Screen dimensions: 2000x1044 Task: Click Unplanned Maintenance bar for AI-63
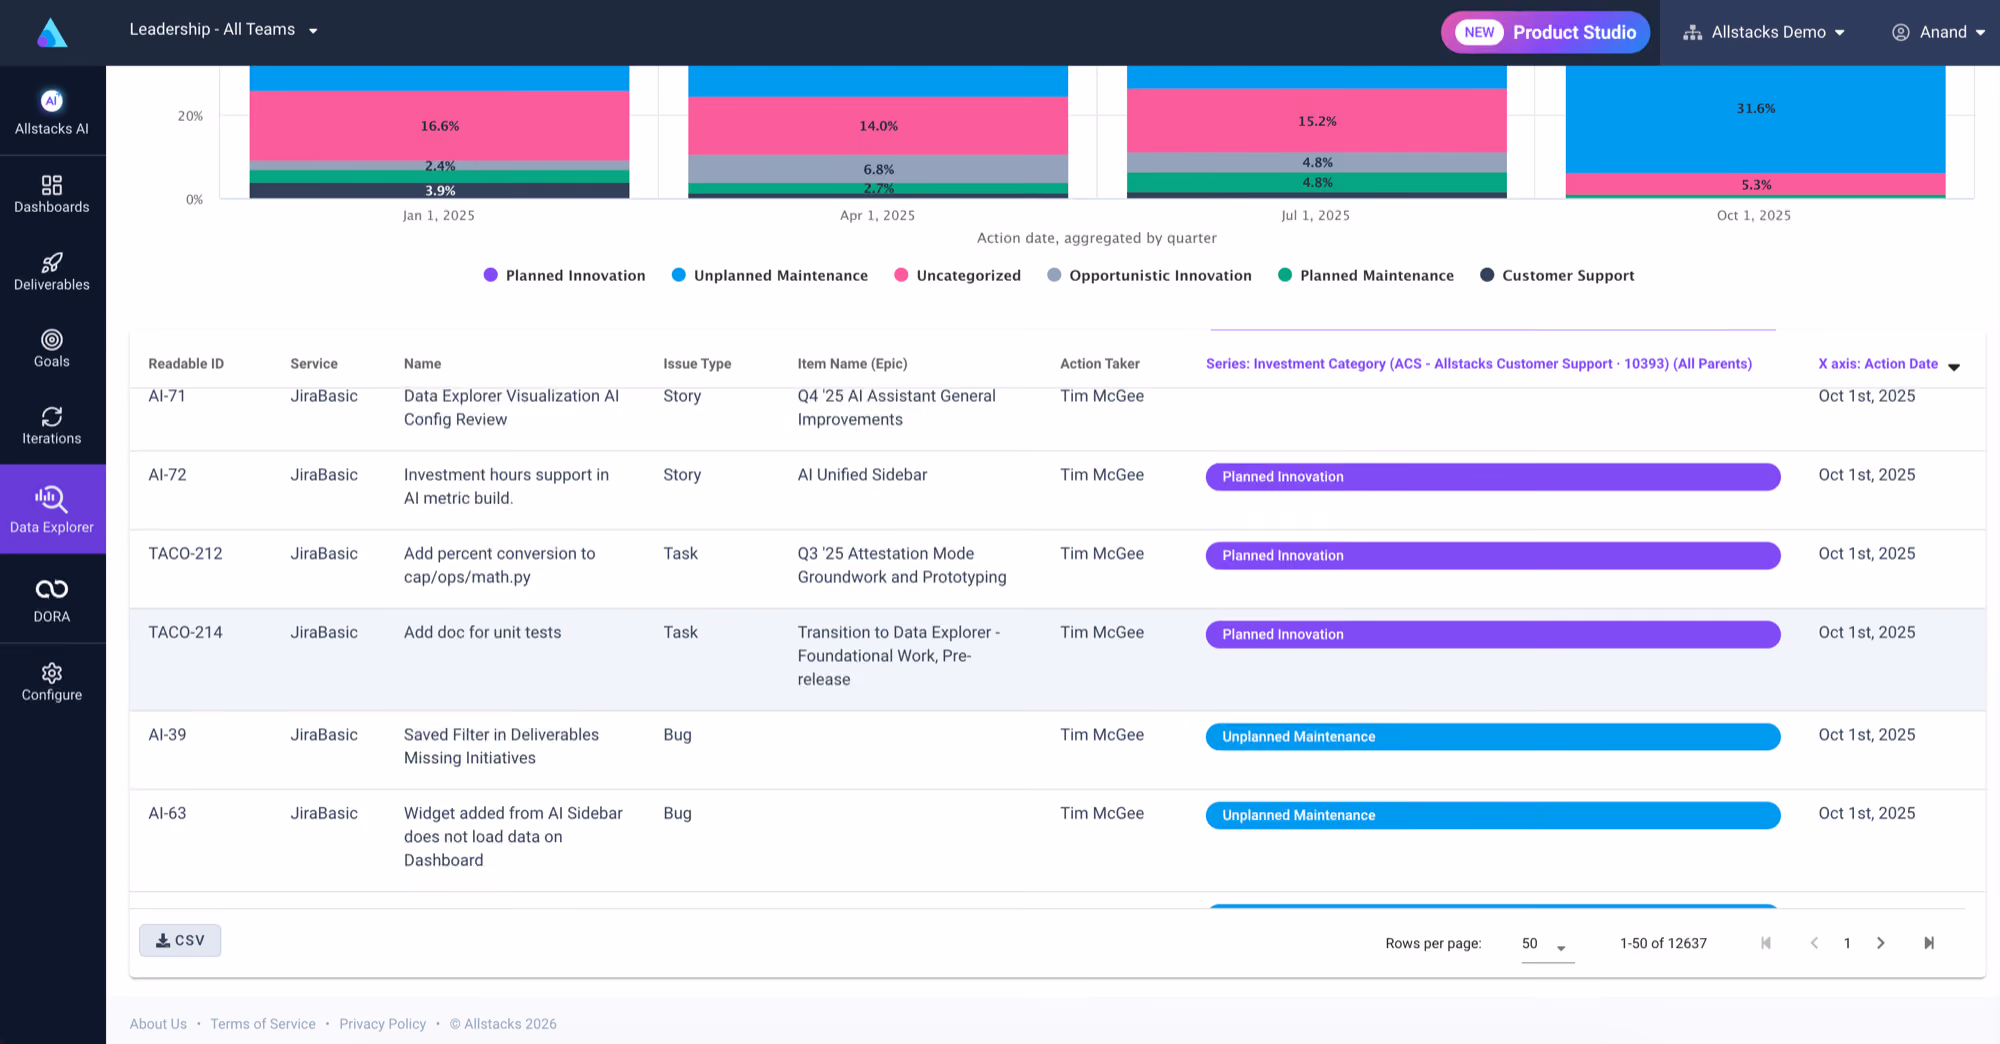[x=1493, y=816]
